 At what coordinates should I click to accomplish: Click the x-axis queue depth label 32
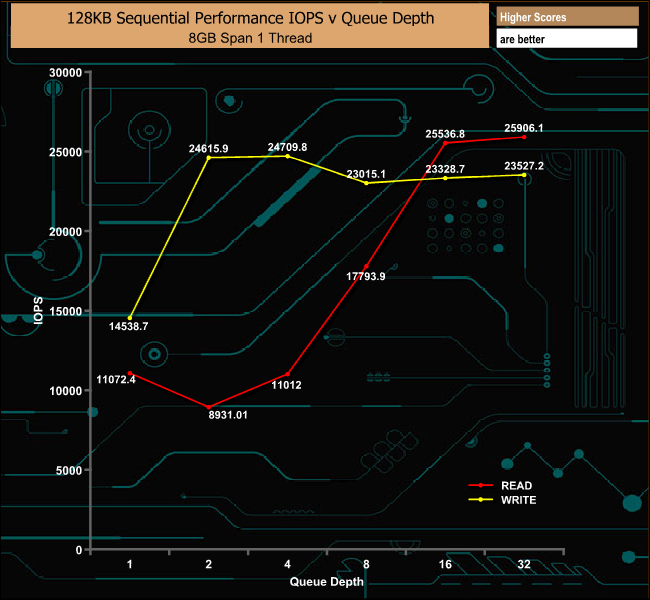tap(524, 564)
